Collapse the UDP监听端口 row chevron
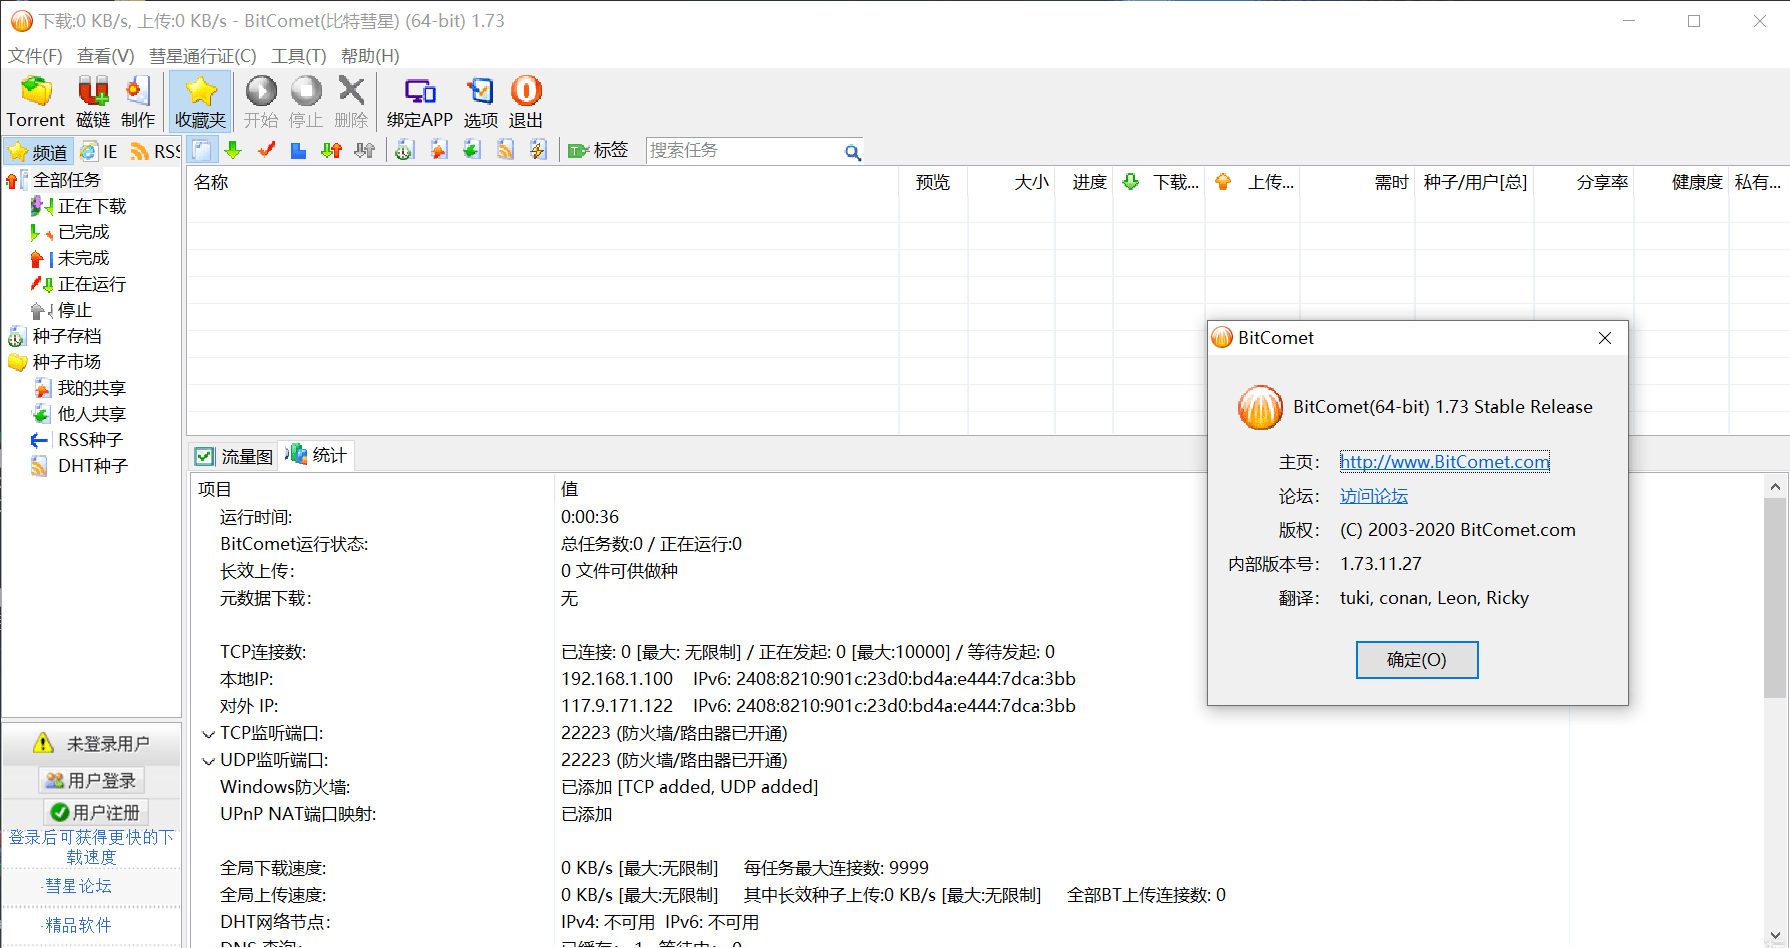This screenshot has height=948, width=1790. pyautogui.click(x=208, y=761)
